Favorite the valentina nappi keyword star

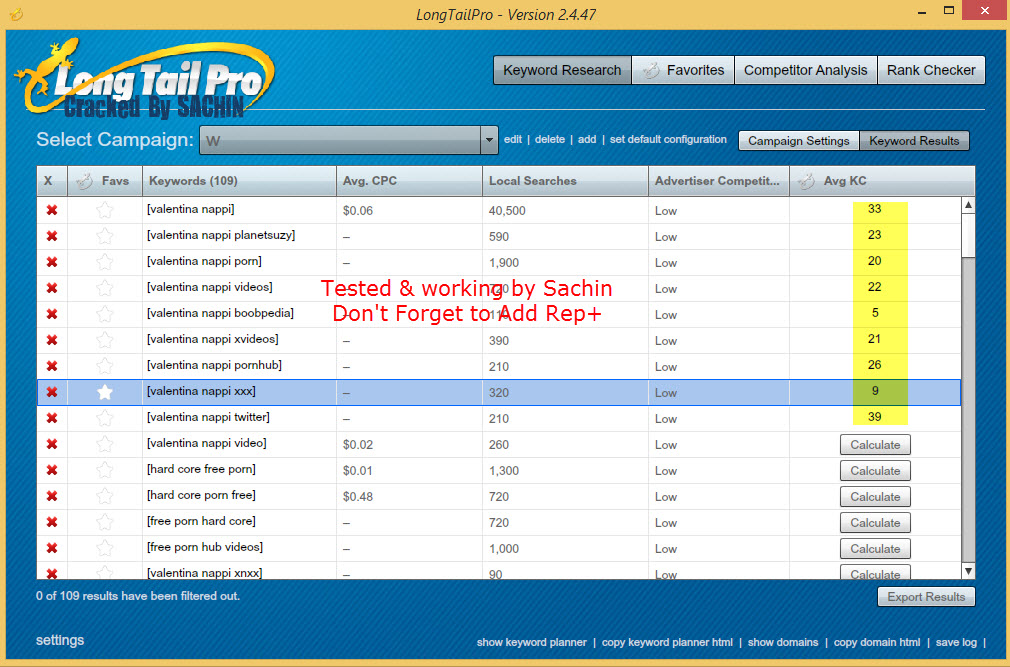click(x=105, y=210)
